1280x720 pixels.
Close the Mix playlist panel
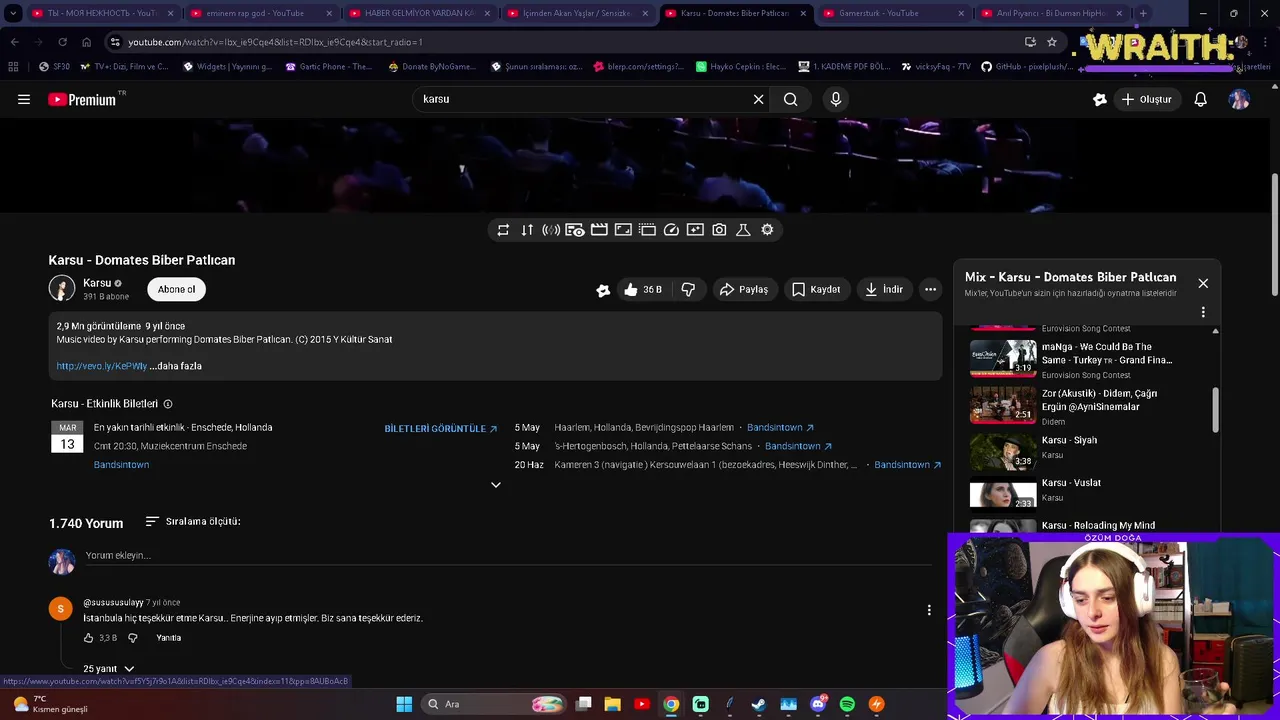[1203, 283]
